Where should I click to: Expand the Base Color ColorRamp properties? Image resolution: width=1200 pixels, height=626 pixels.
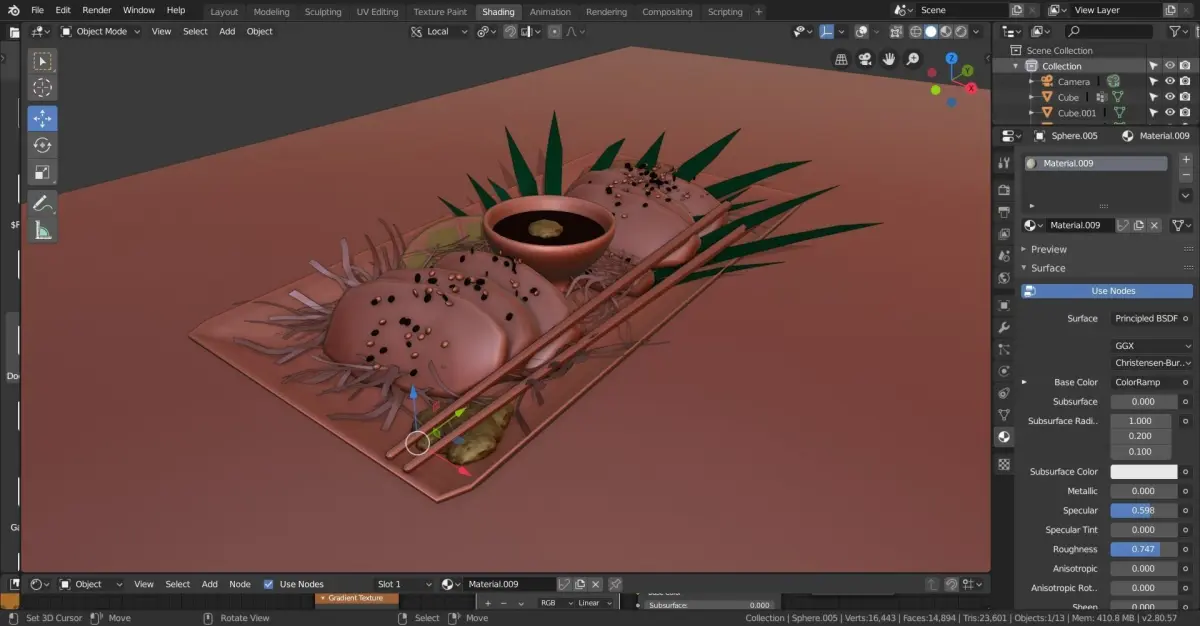1024,382
